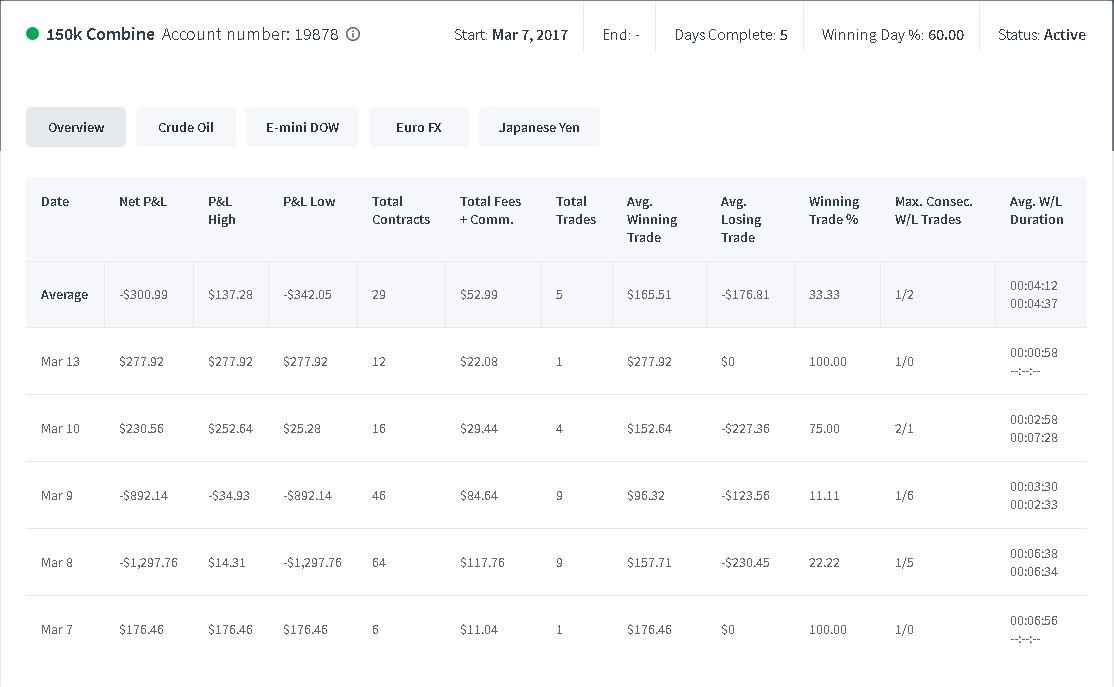Click the Avg. W/L Duration header
This screenshot has height=687, width=1114.
[x=1037, y=210]
